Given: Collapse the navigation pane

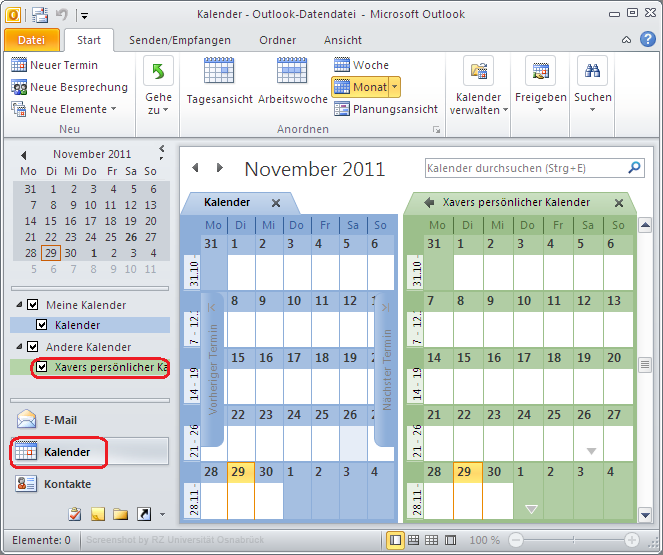Looking at the screenshot, I should coord(162,148).
